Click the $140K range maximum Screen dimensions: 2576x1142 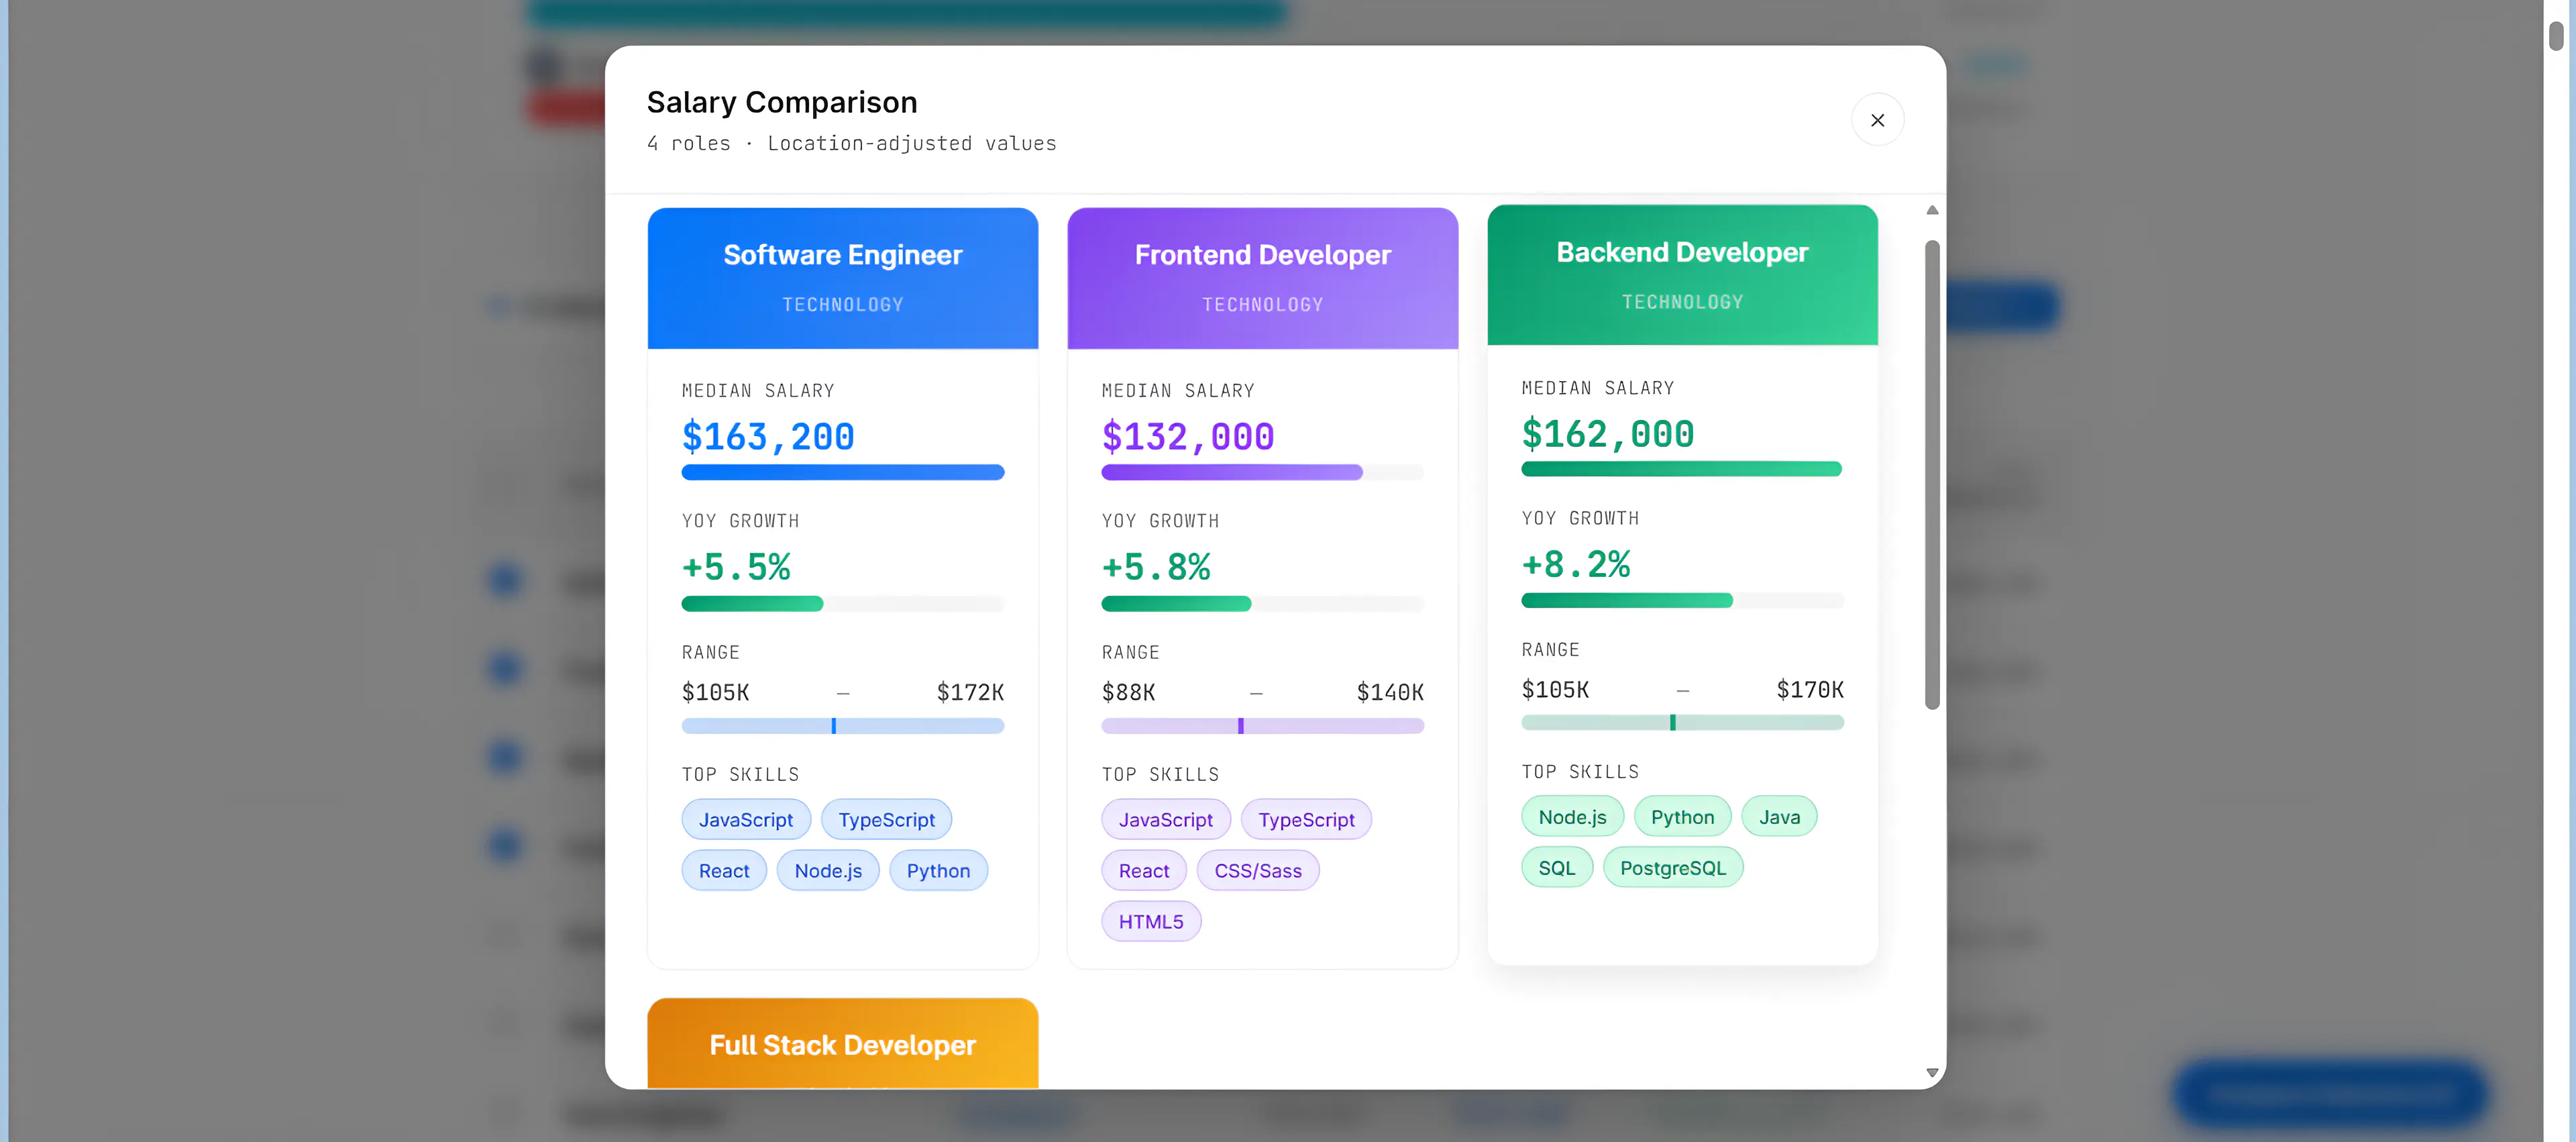[1390, 692]
